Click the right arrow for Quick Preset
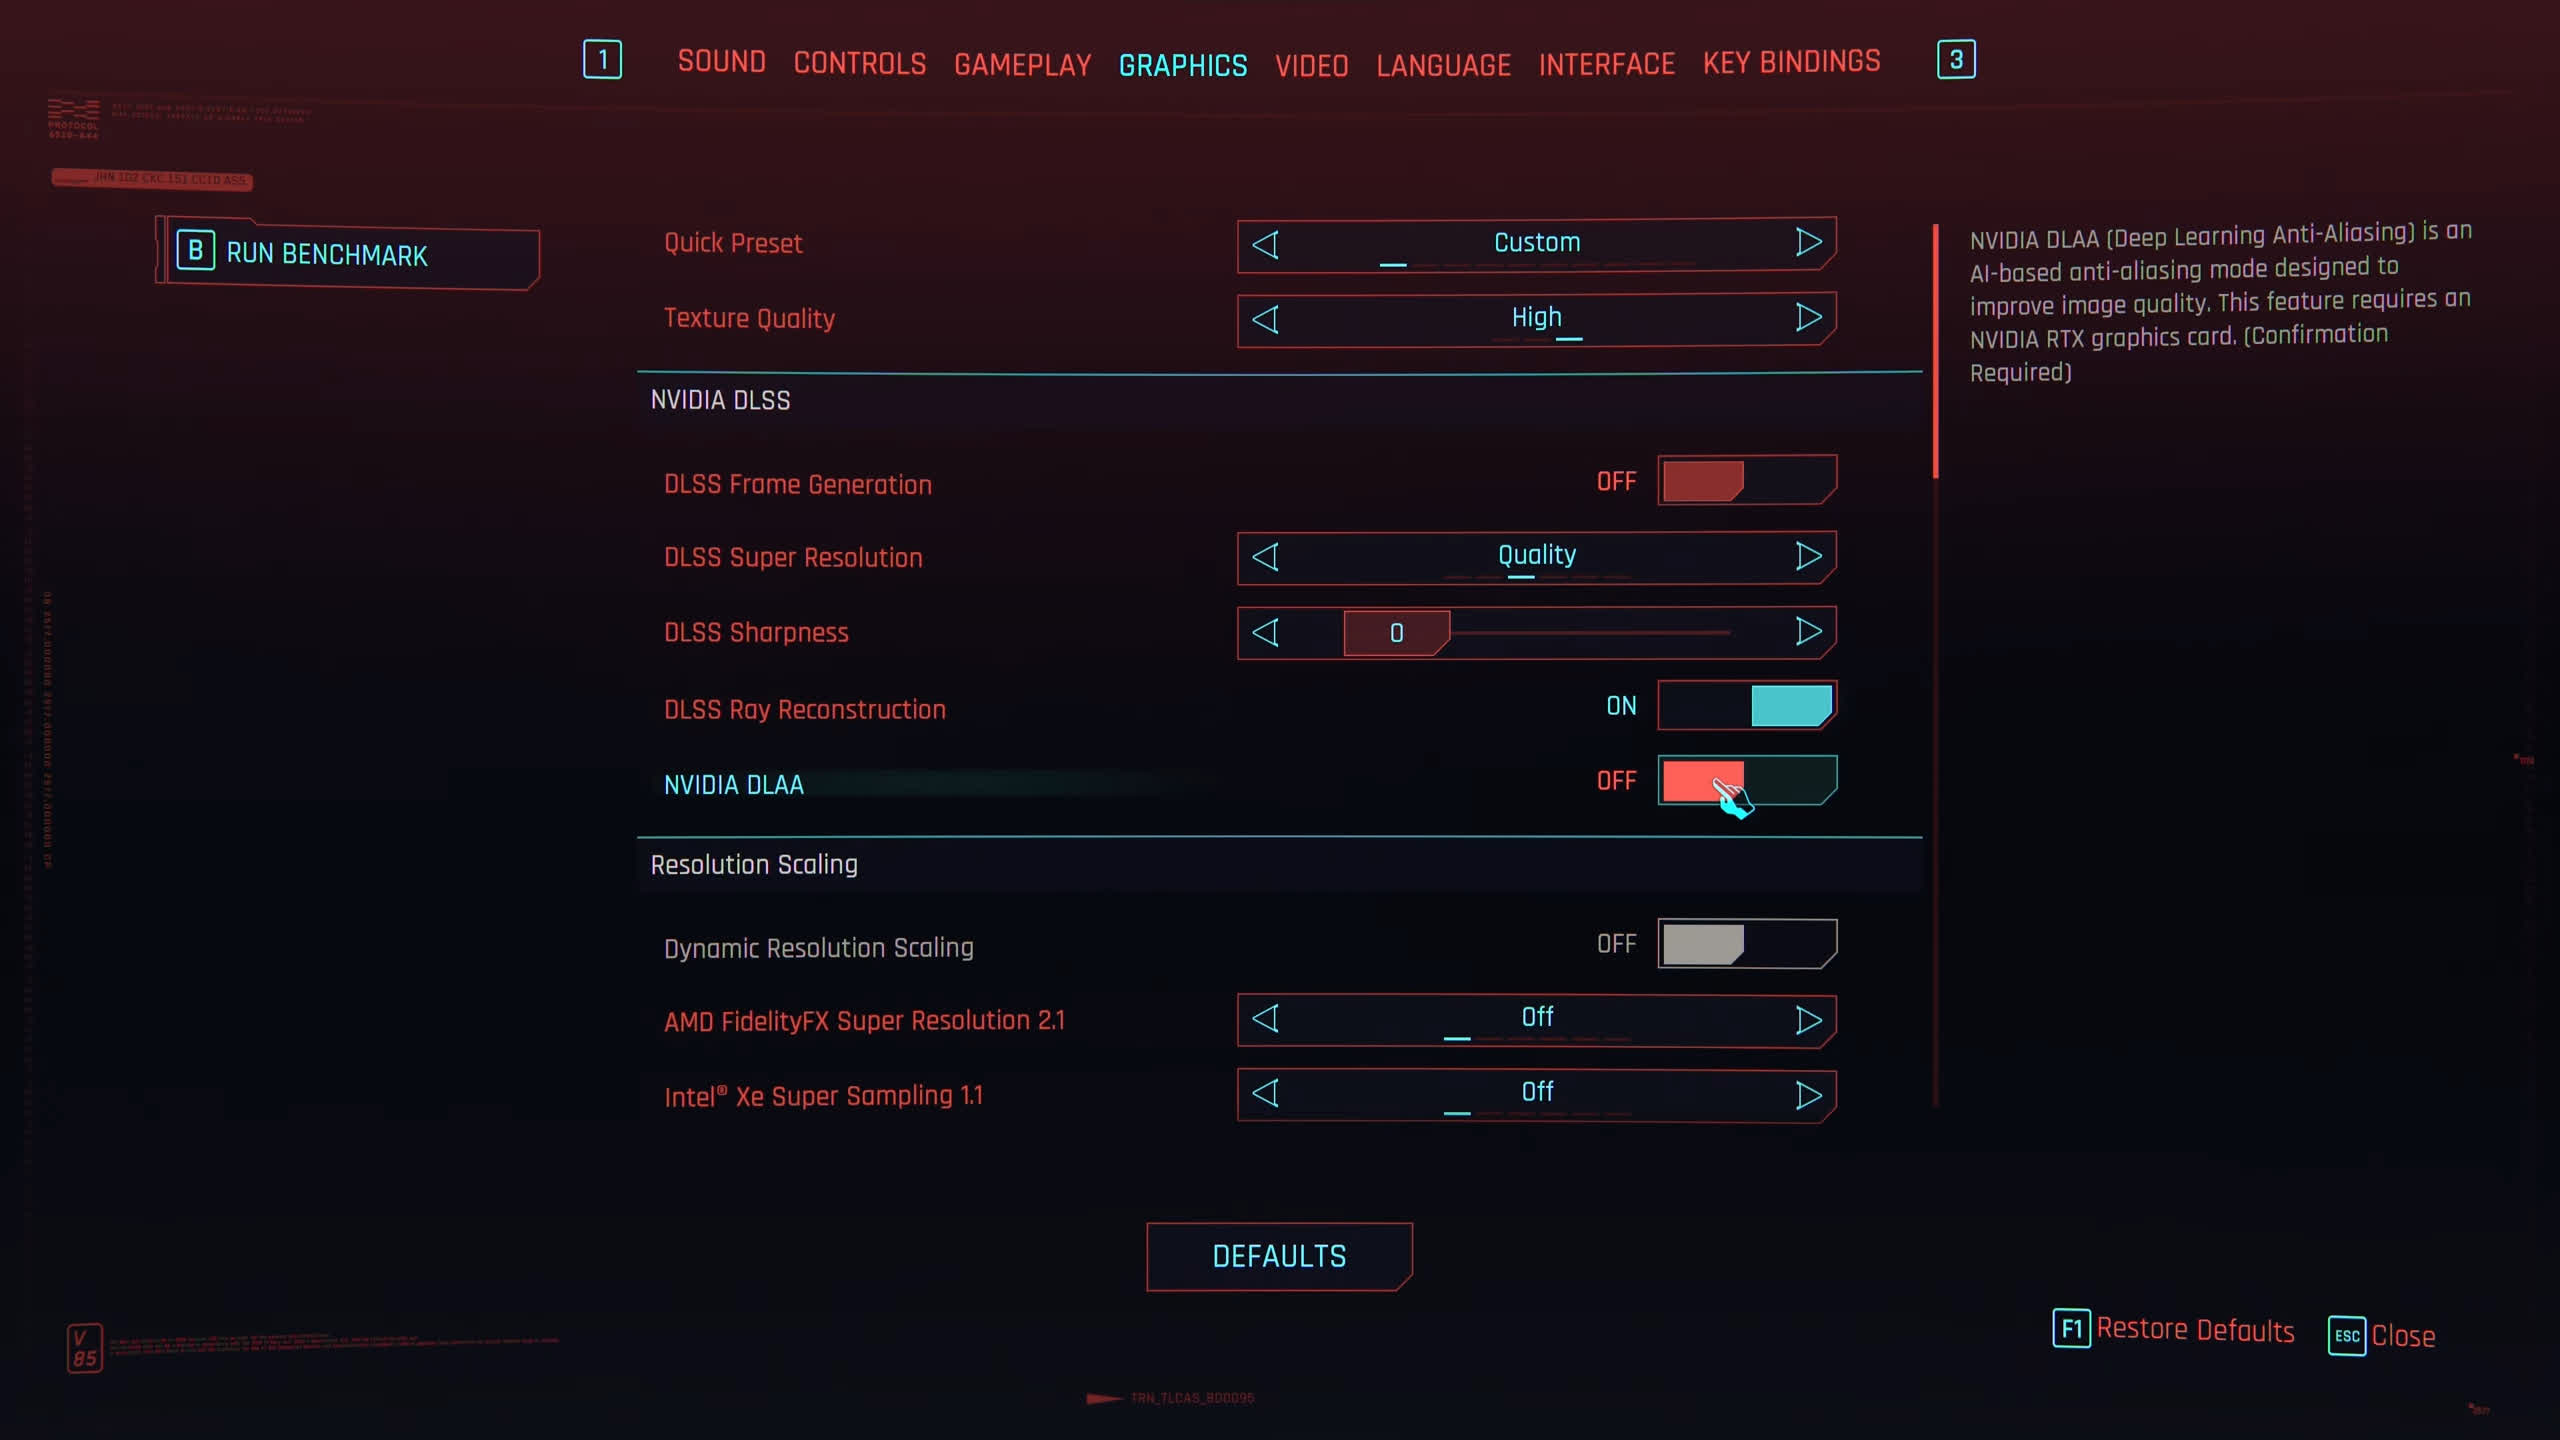Screen dimensions: 2560x1440 [x=1808, y=242]
